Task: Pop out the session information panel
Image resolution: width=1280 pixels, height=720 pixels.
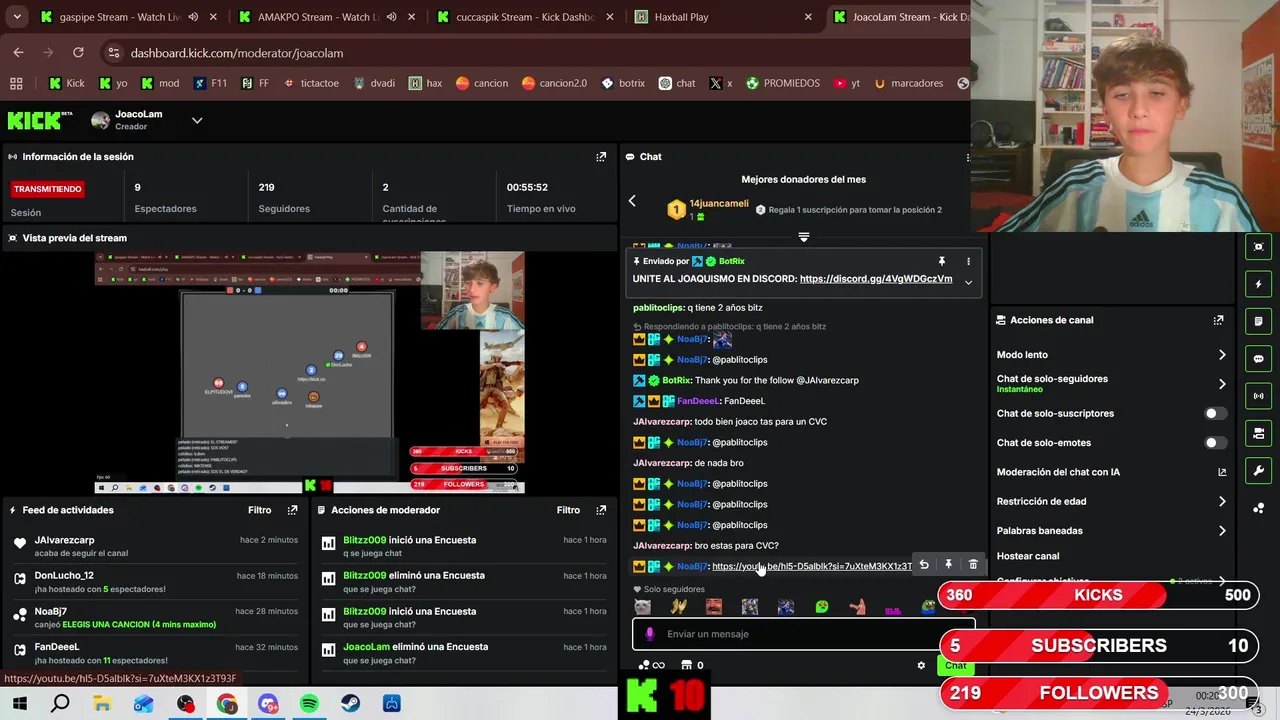Action: tap(601, 157)
